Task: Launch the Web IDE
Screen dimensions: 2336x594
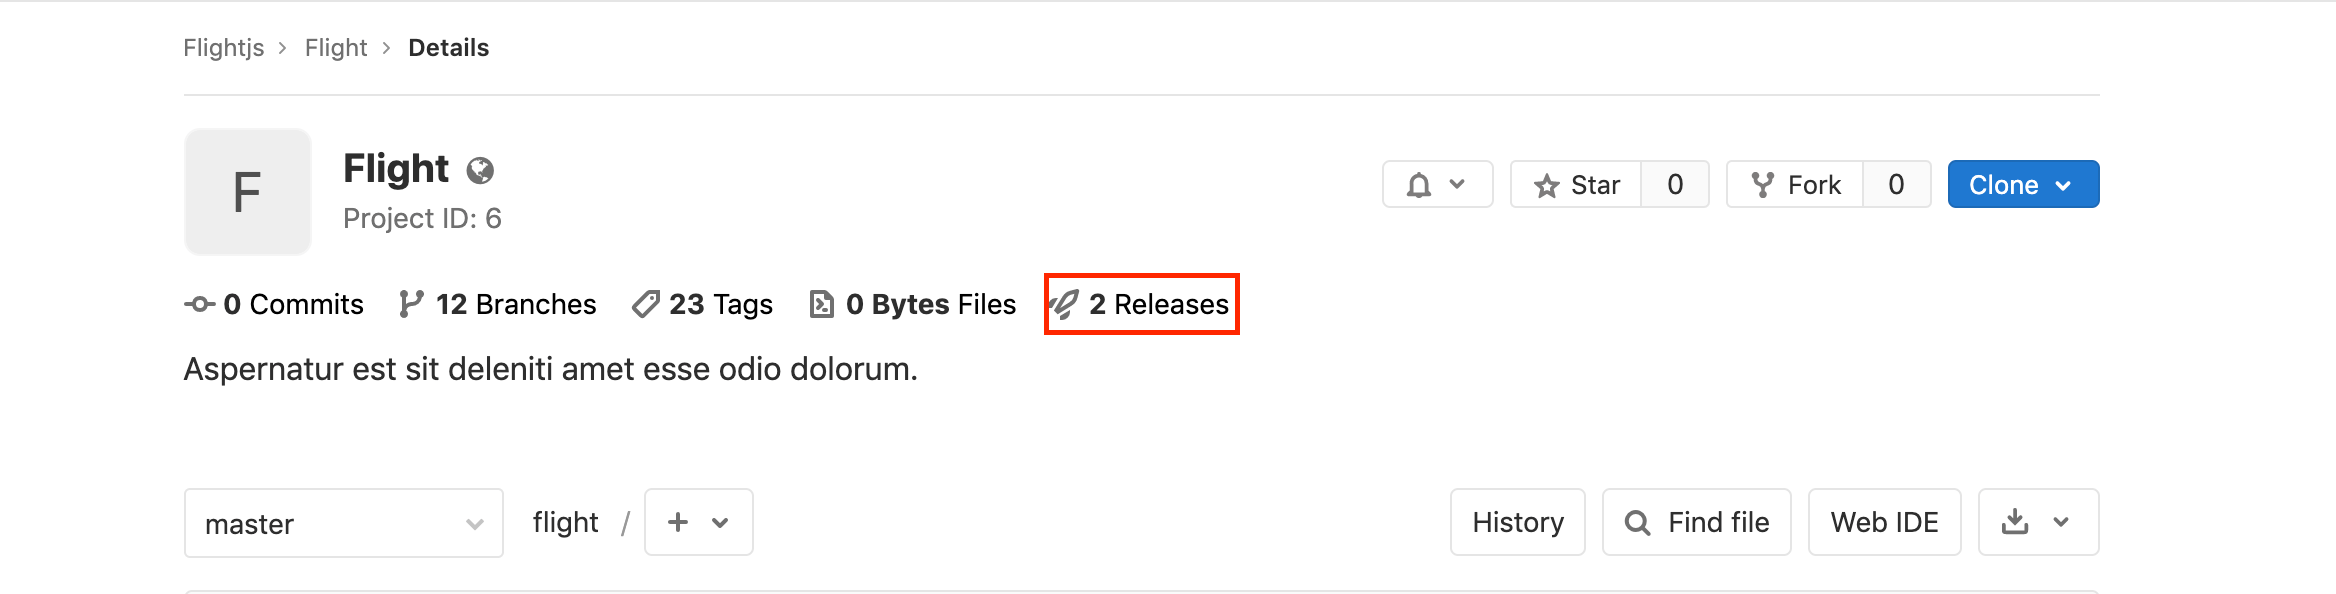Action: point(1884,521)
